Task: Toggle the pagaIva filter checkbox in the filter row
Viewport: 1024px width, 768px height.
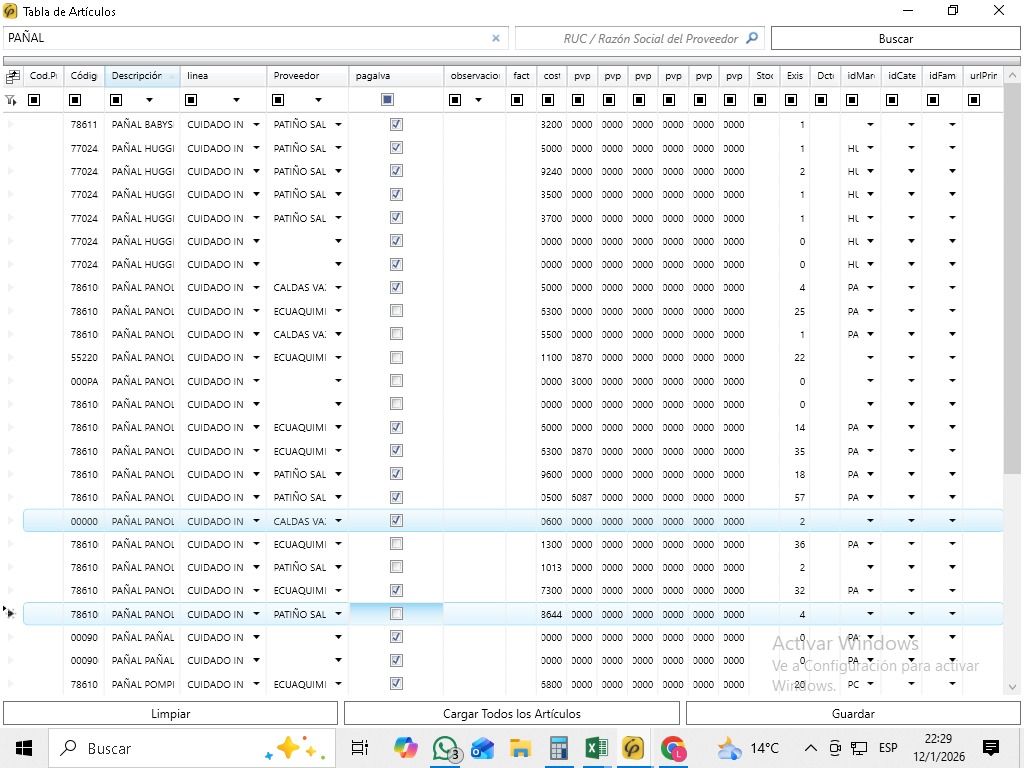Action: [x=387, y=100]
